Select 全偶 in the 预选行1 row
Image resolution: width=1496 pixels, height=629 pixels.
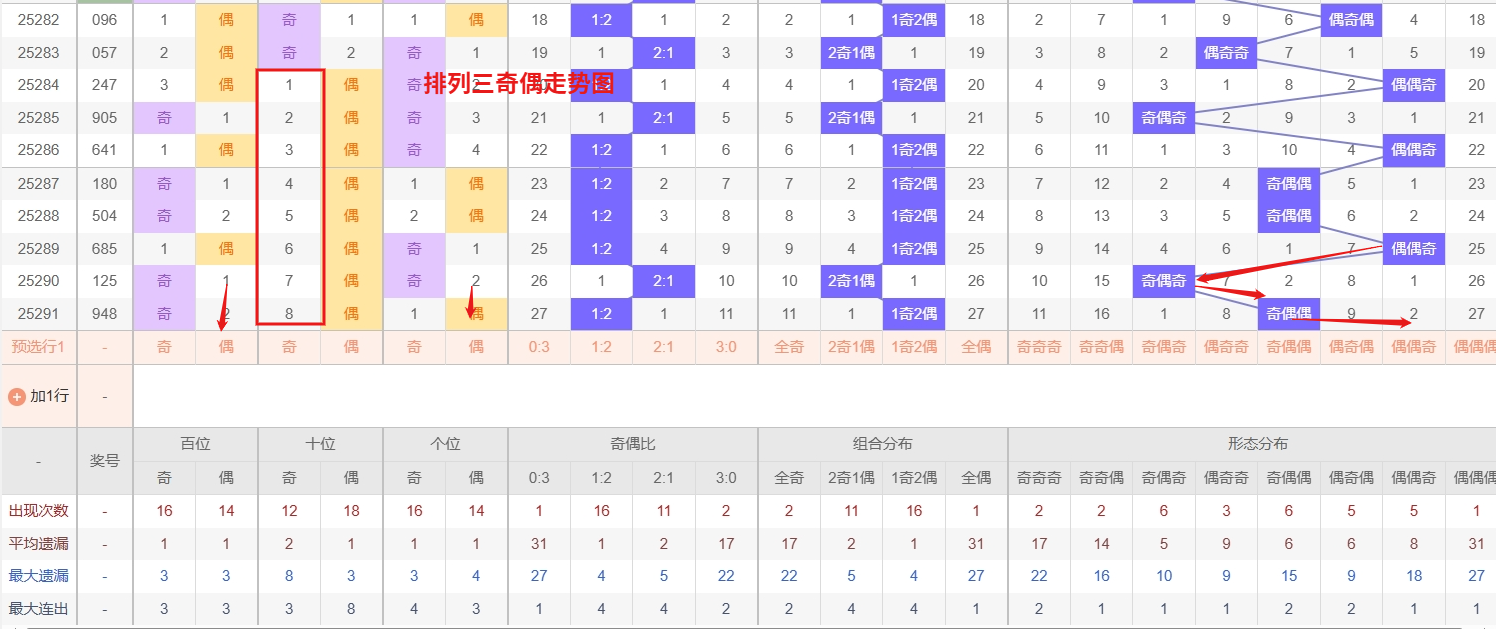point(976,347)
